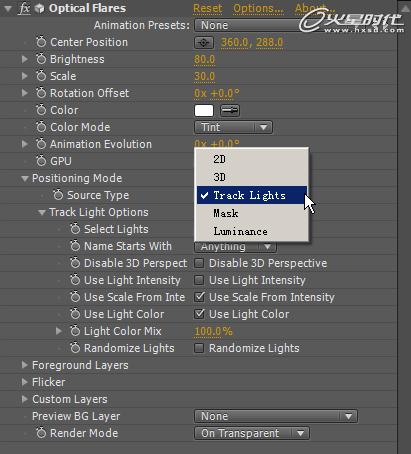Click the stopwatch next to Color
The height and width of the screenshot is (454, 411).
(x=41, y=110)
